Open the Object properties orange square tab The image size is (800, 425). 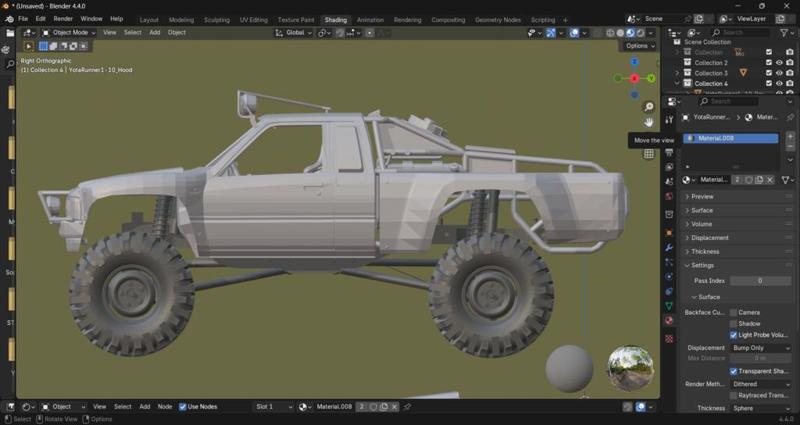[x=669, y=233]
